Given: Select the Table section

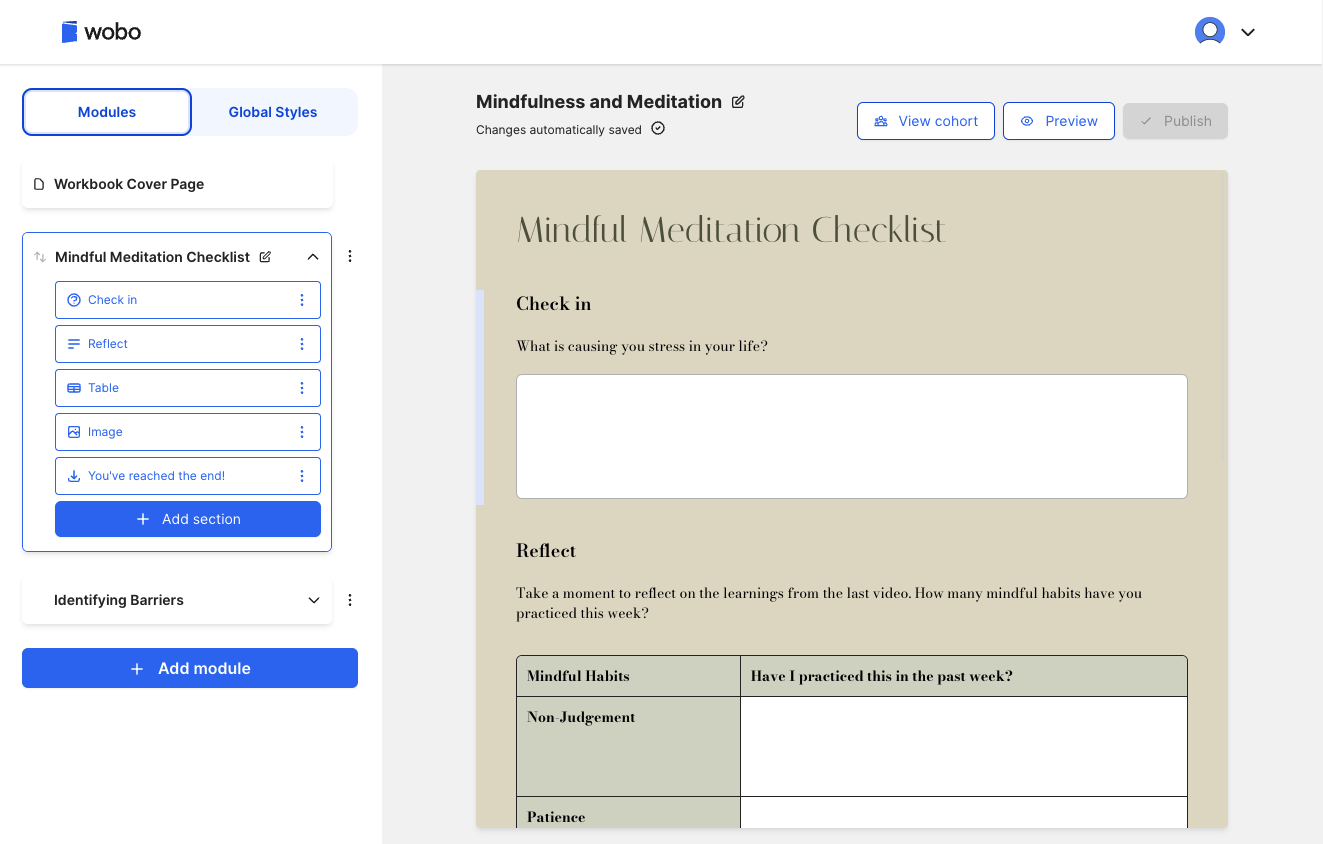Looking at the screenshot, I should [x=188, y=388].
